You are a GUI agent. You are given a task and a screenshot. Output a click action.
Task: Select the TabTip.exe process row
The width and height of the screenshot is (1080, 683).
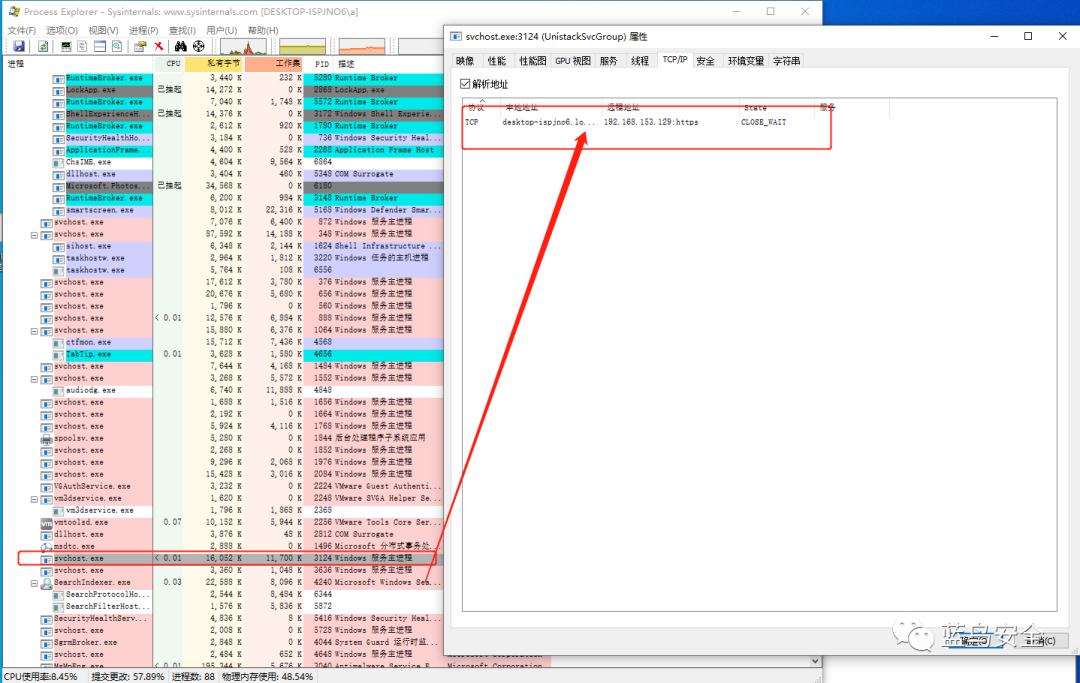pos(223,355)
